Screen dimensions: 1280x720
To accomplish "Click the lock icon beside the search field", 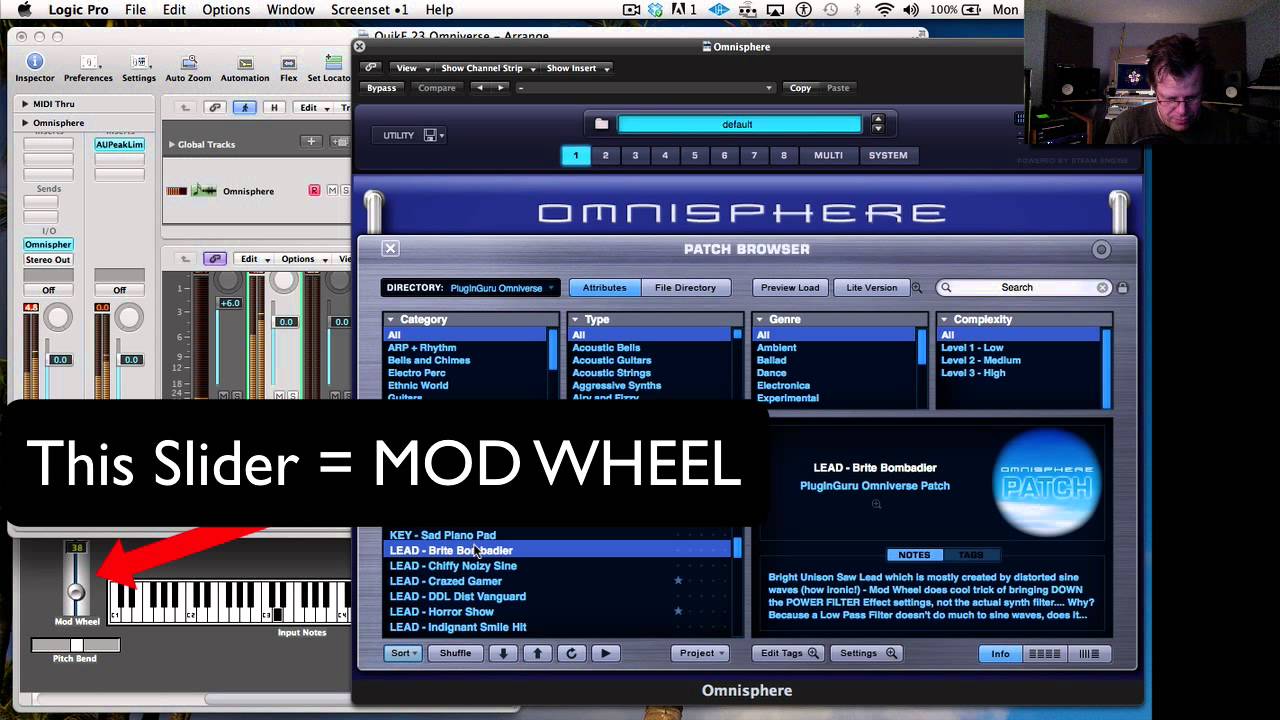I will [1122, 288].
